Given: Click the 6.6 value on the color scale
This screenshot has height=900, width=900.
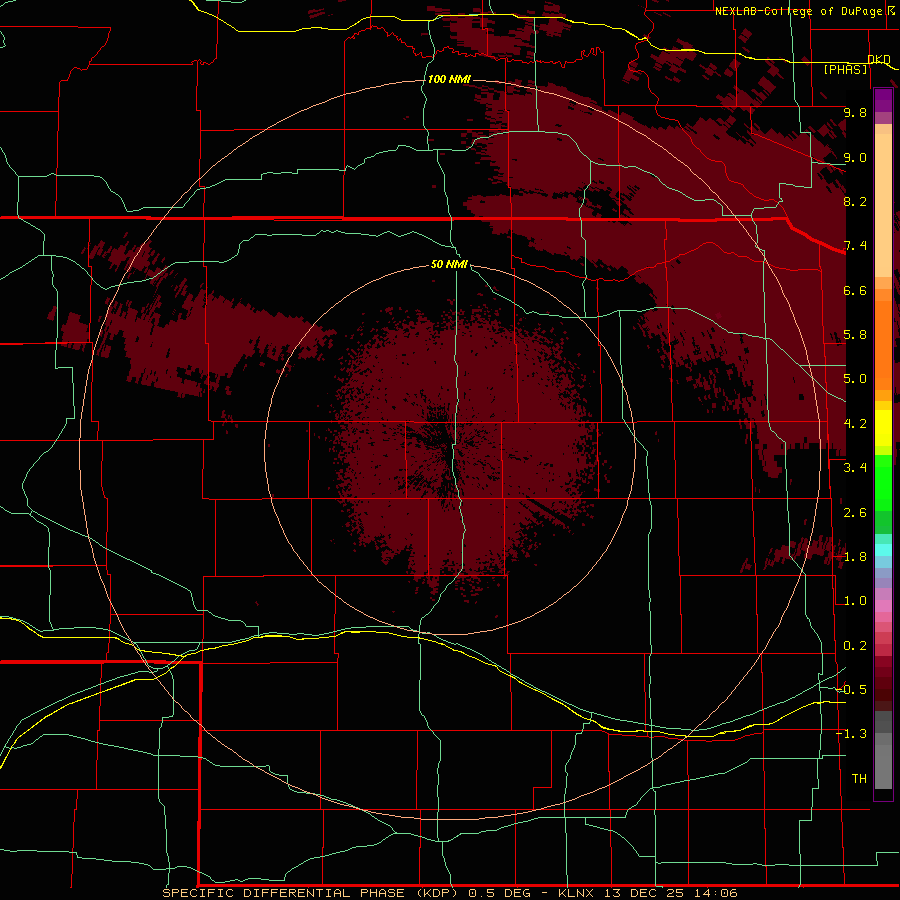Looking at the screenshot, I should point(855,290).
